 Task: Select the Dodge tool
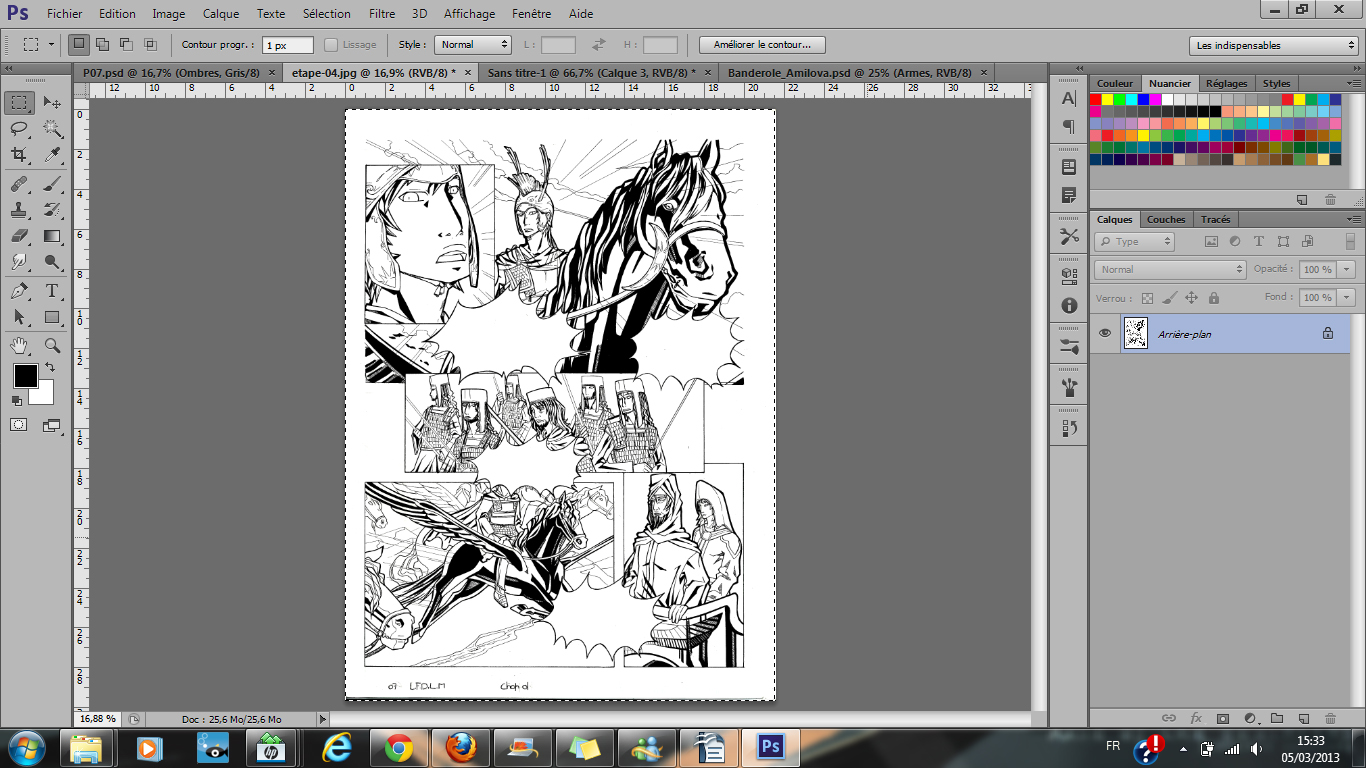(x=52, y=262)
